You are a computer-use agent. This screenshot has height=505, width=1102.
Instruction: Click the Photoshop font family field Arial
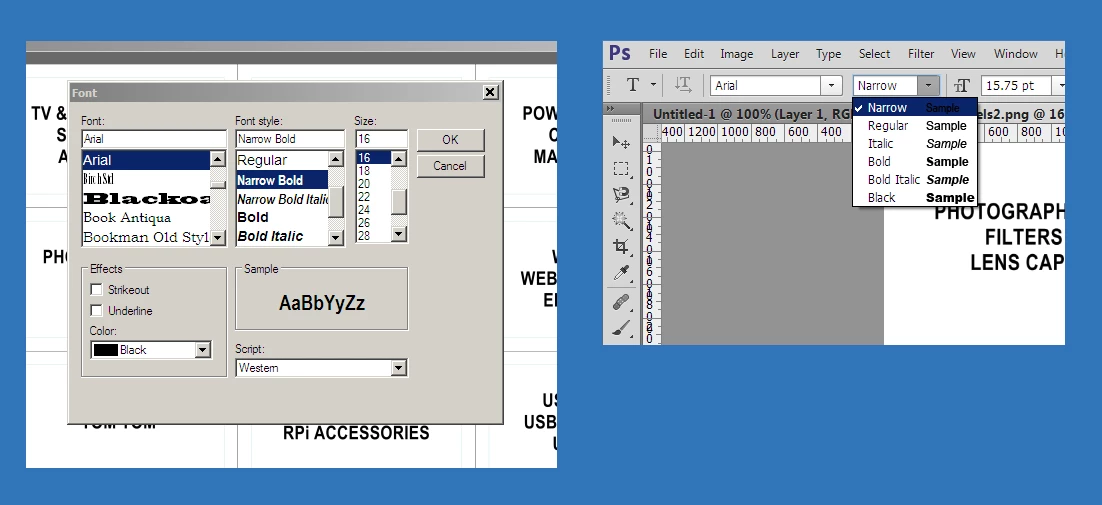tap(765, 86)
